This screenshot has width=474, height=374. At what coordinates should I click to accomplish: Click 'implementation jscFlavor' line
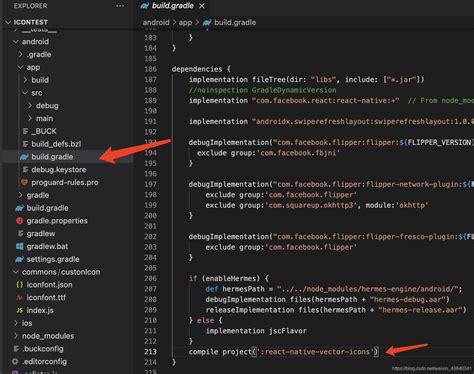point(256,331)
